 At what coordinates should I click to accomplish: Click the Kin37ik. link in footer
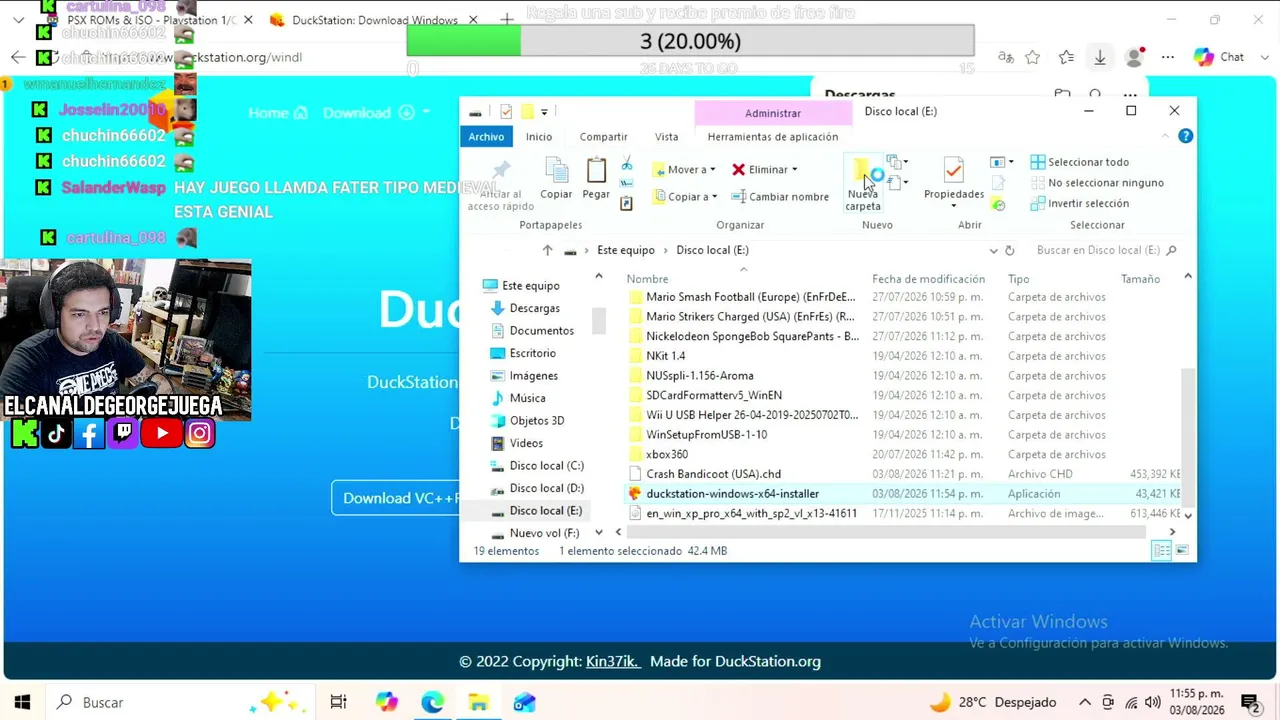click(x=613, y=661)
